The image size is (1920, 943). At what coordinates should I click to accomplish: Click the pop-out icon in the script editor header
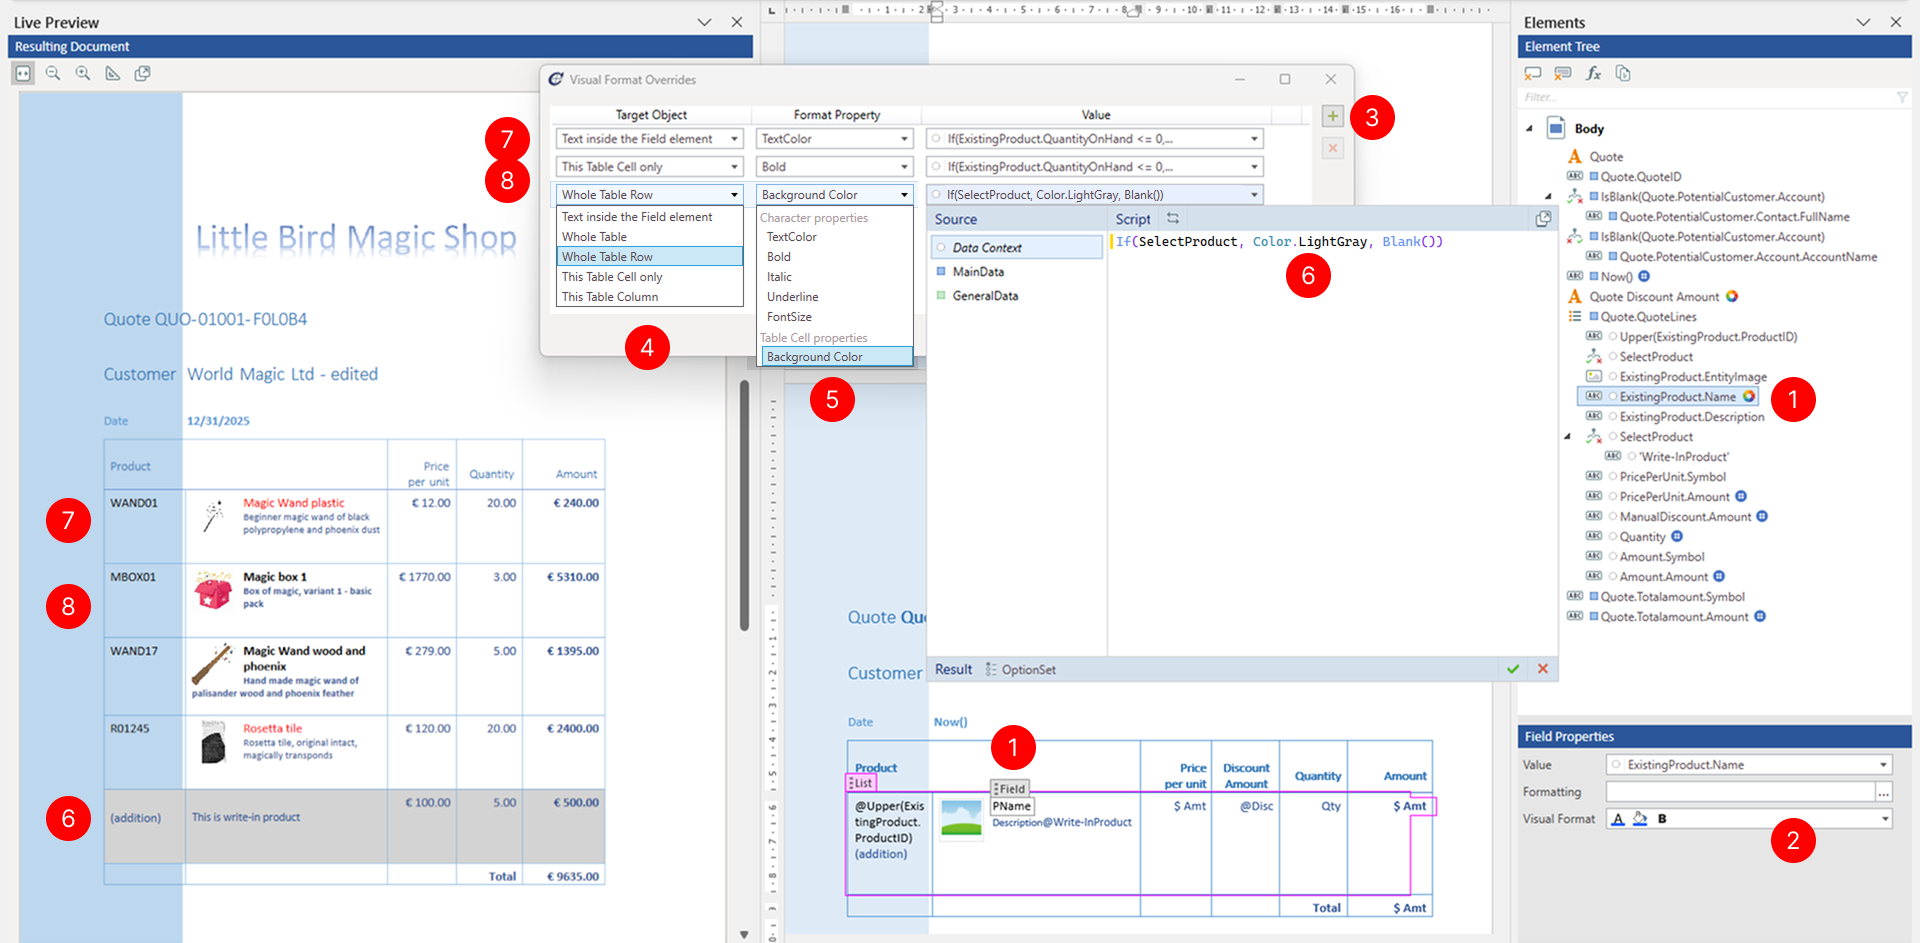coord(1543,218)
